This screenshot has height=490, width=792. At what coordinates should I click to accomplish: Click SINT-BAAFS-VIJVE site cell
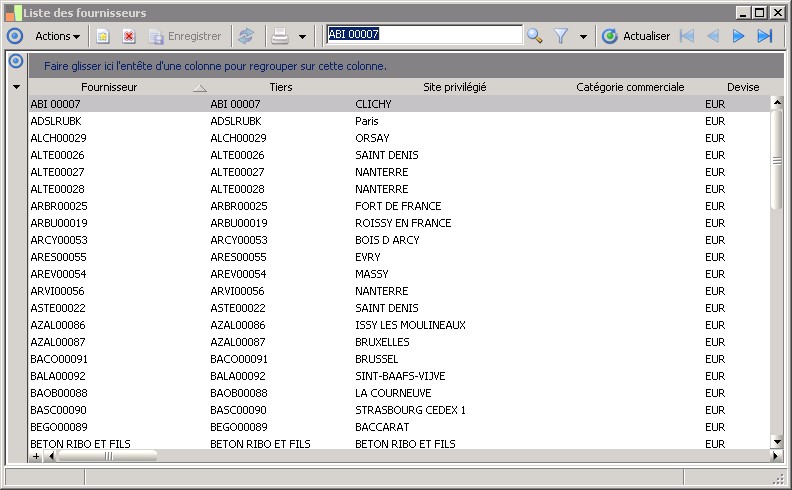400,376
